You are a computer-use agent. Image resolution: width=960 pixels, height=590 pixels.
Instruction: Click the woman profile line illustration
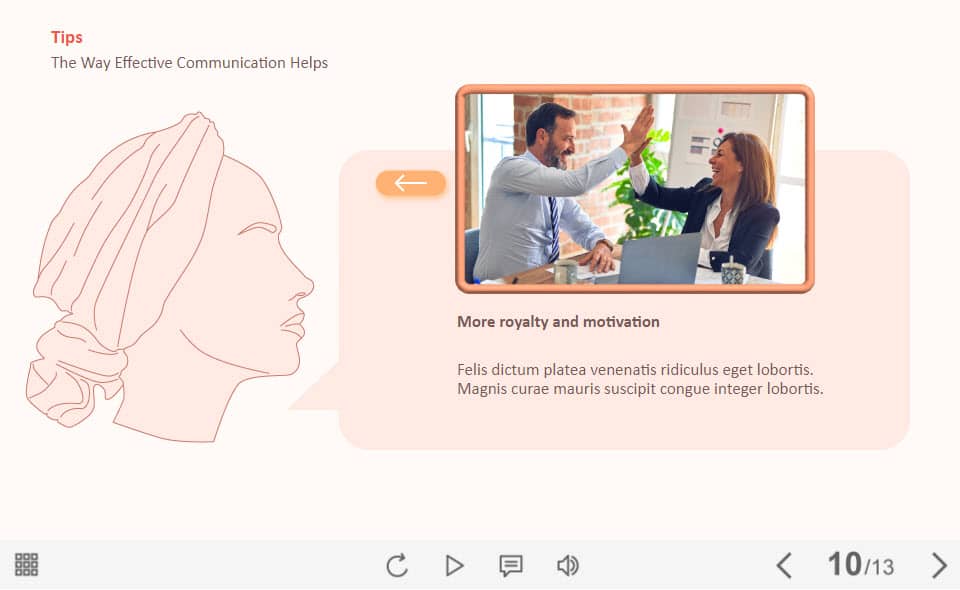170,277
